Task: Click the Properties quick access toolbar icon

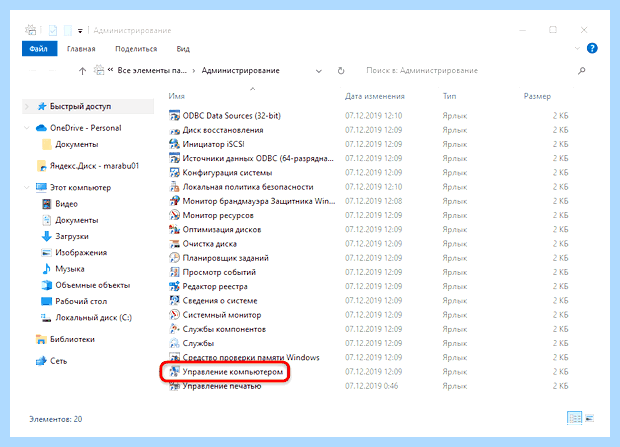Action: [53, 30]
